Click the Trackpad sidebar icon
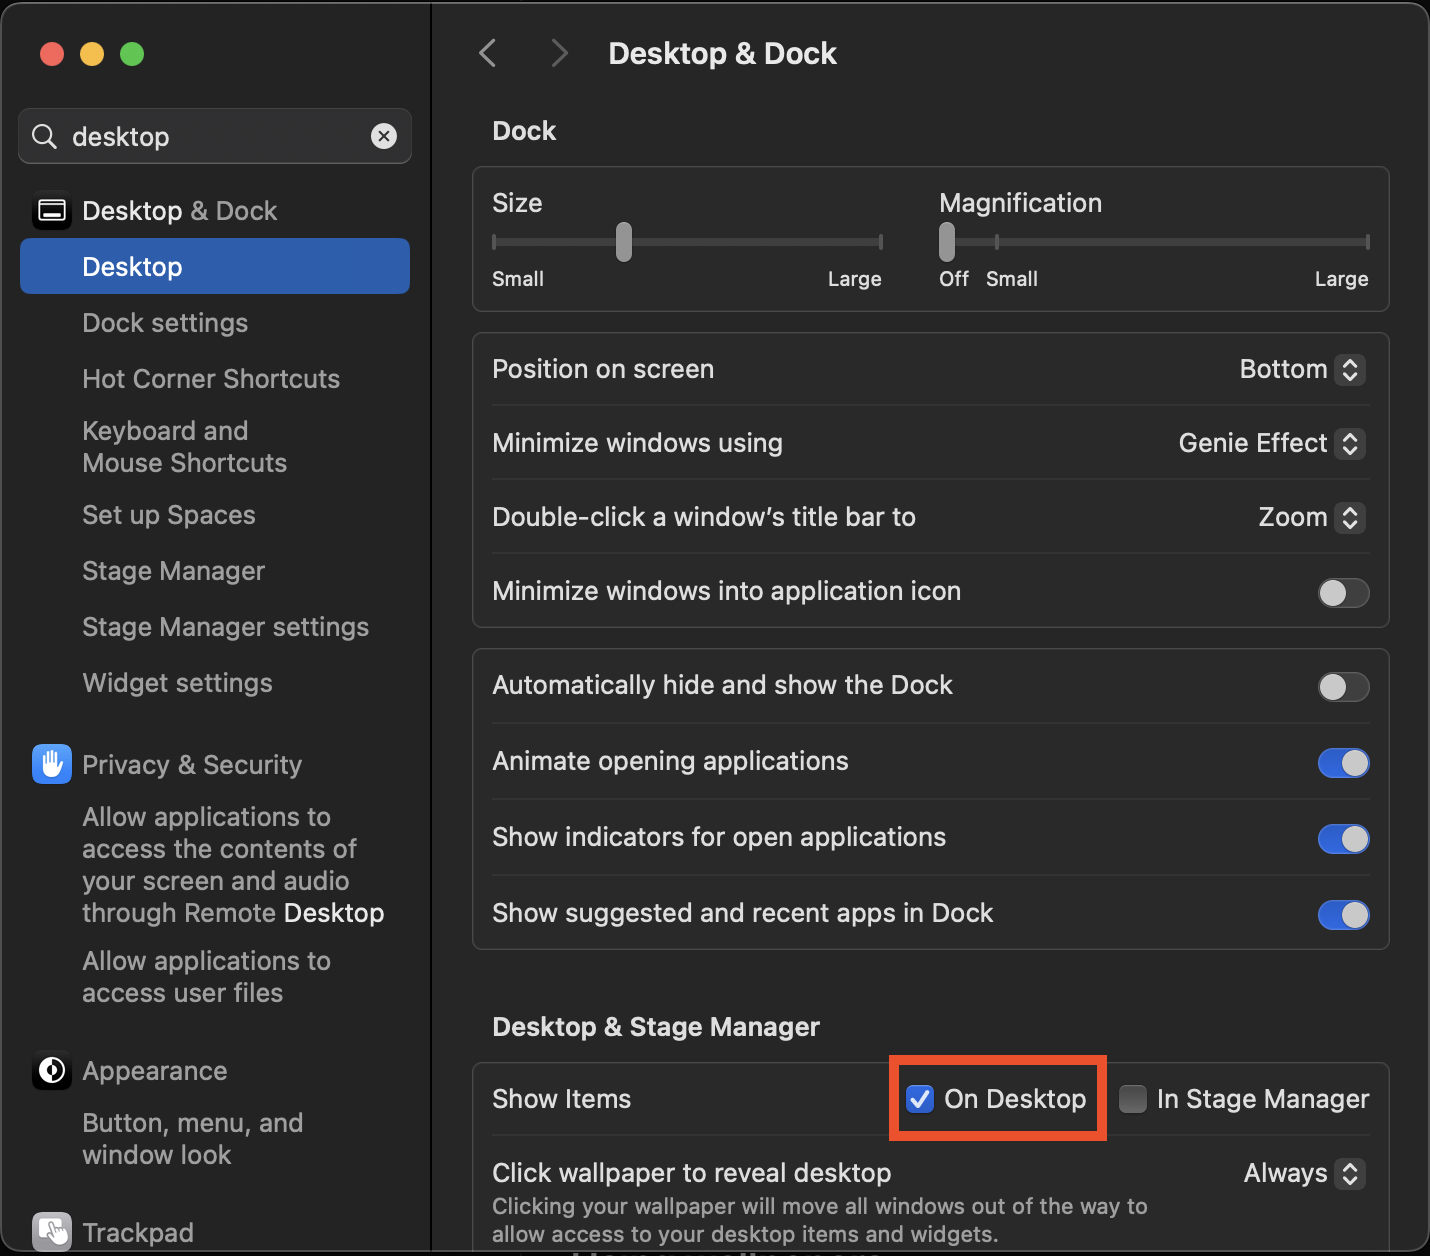The image size is (1430, 1256). [52, 1233]
